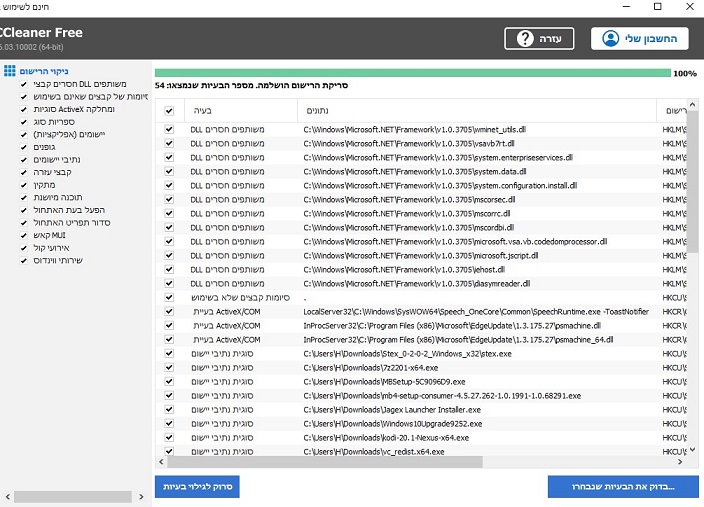Maximize the CCleaner window

657,7
